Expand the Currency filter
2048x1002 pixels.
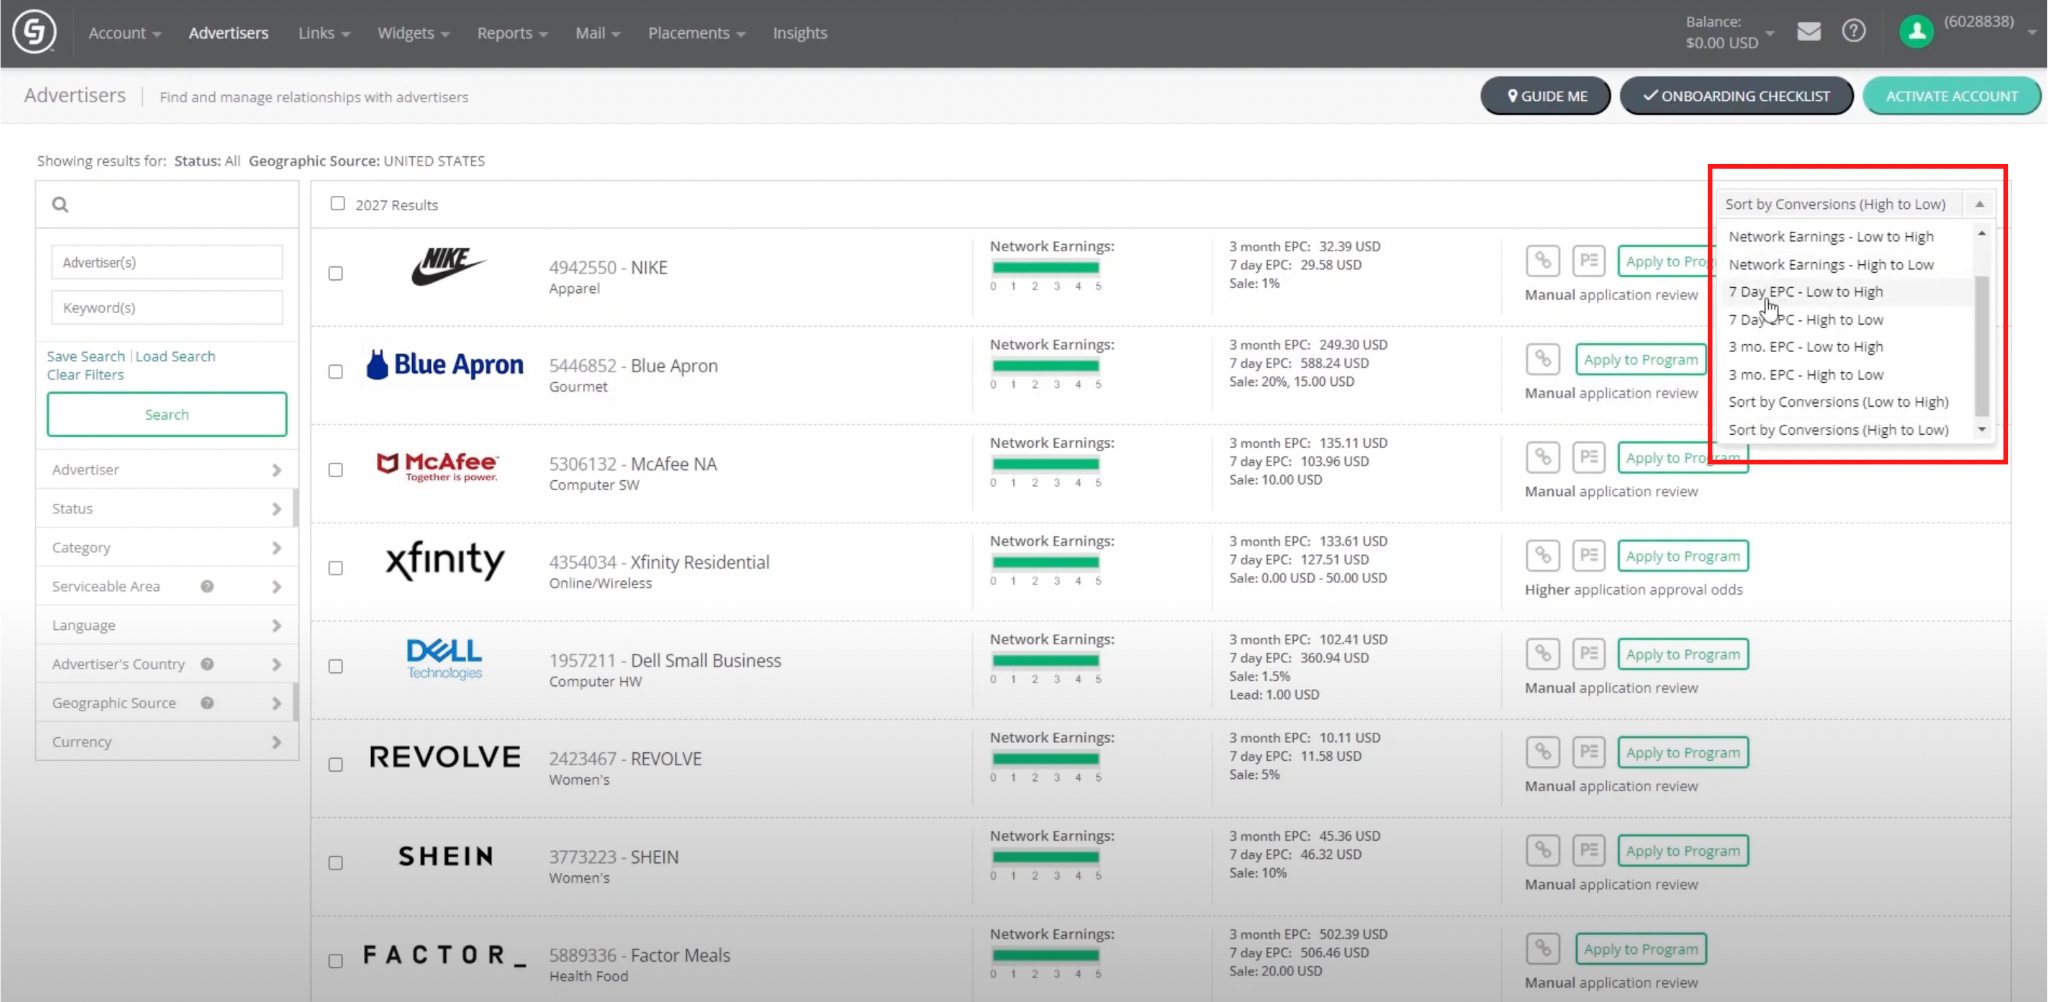coord(167,742)
